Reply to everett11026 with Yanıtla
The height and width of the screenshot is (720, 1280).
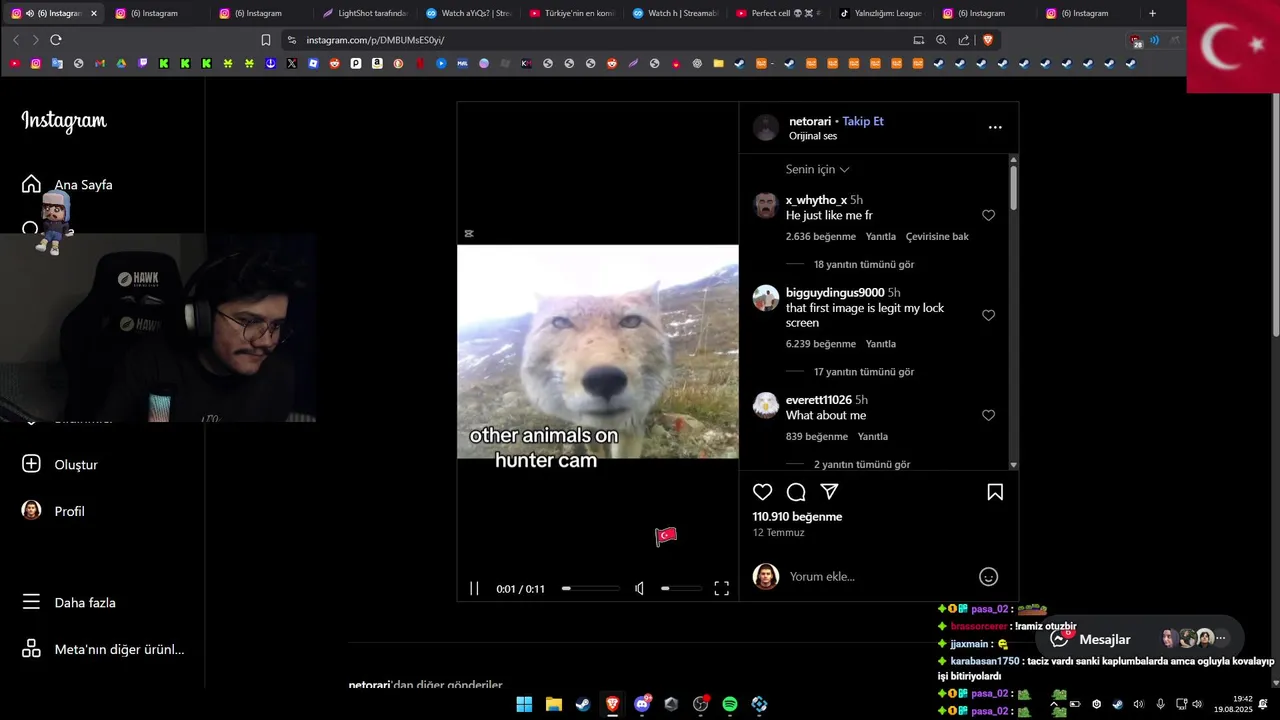point(873,437)
